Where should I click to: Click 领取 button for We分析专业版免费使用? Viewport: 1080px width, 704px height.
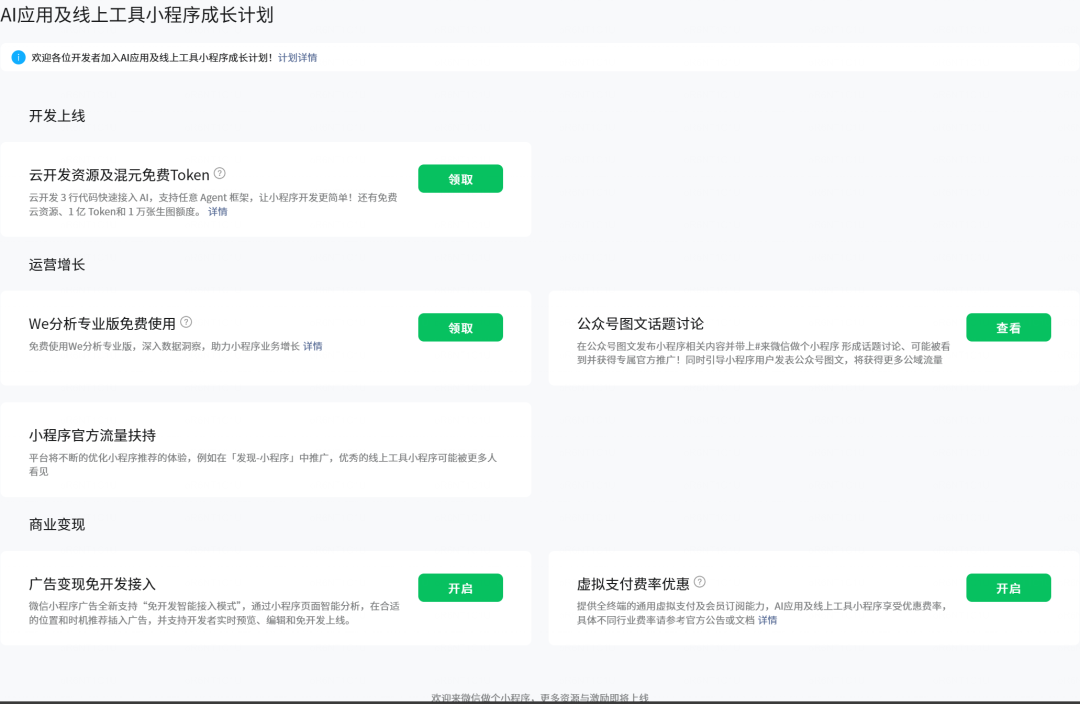click(x=460, y=327)
